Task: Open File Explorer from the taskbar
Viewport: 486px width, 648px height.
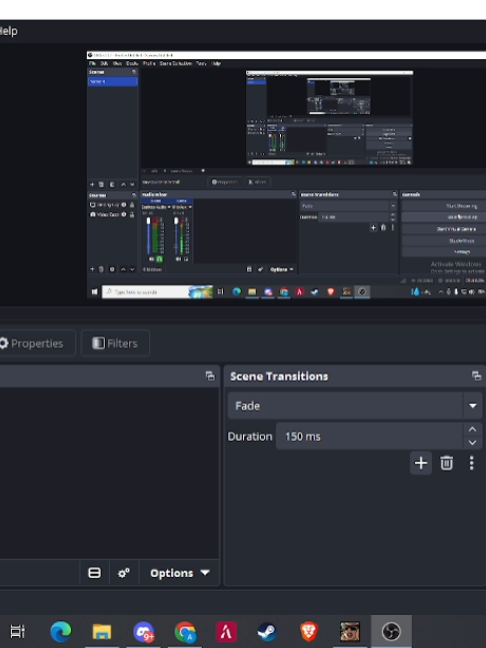Action: 102,631
